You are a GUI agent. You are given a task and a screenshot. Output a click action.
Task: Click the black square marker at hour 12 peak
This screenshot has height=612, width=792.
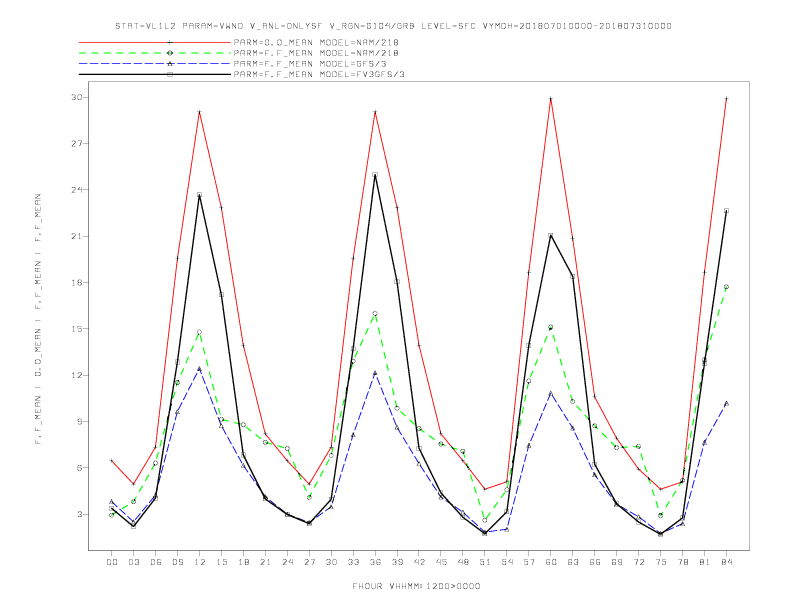(200, 194)
